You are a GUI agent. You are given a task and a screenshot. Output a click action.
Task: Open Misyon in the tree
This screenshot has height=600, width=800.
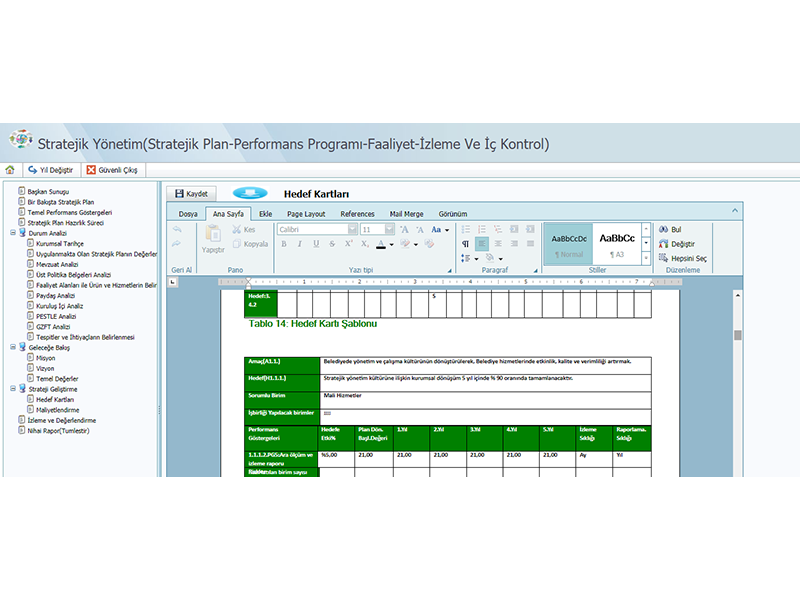(x=45, y=358)
